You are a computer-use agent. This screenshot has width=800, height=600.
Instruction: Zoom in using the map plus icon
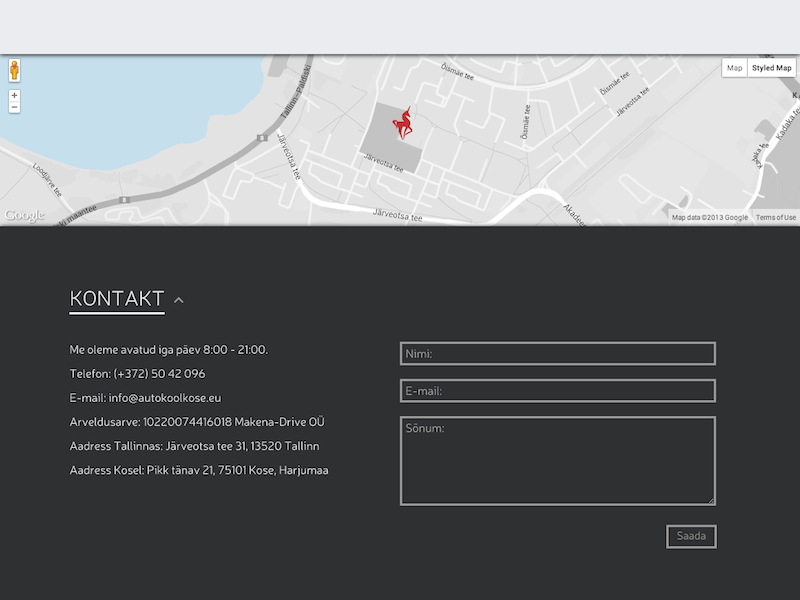click(16, 95)
